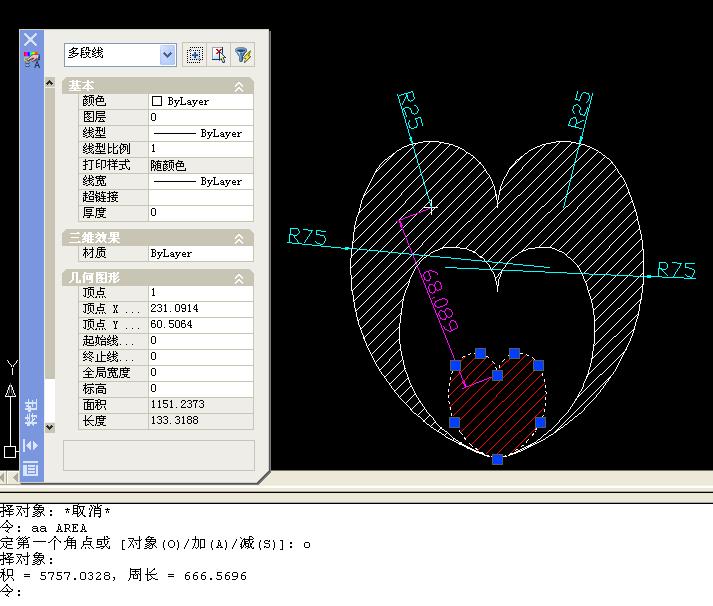Viewport: 713px width, 606px height.
Task: Open the palette properties menu icon
Action: (x=30, y=468)
